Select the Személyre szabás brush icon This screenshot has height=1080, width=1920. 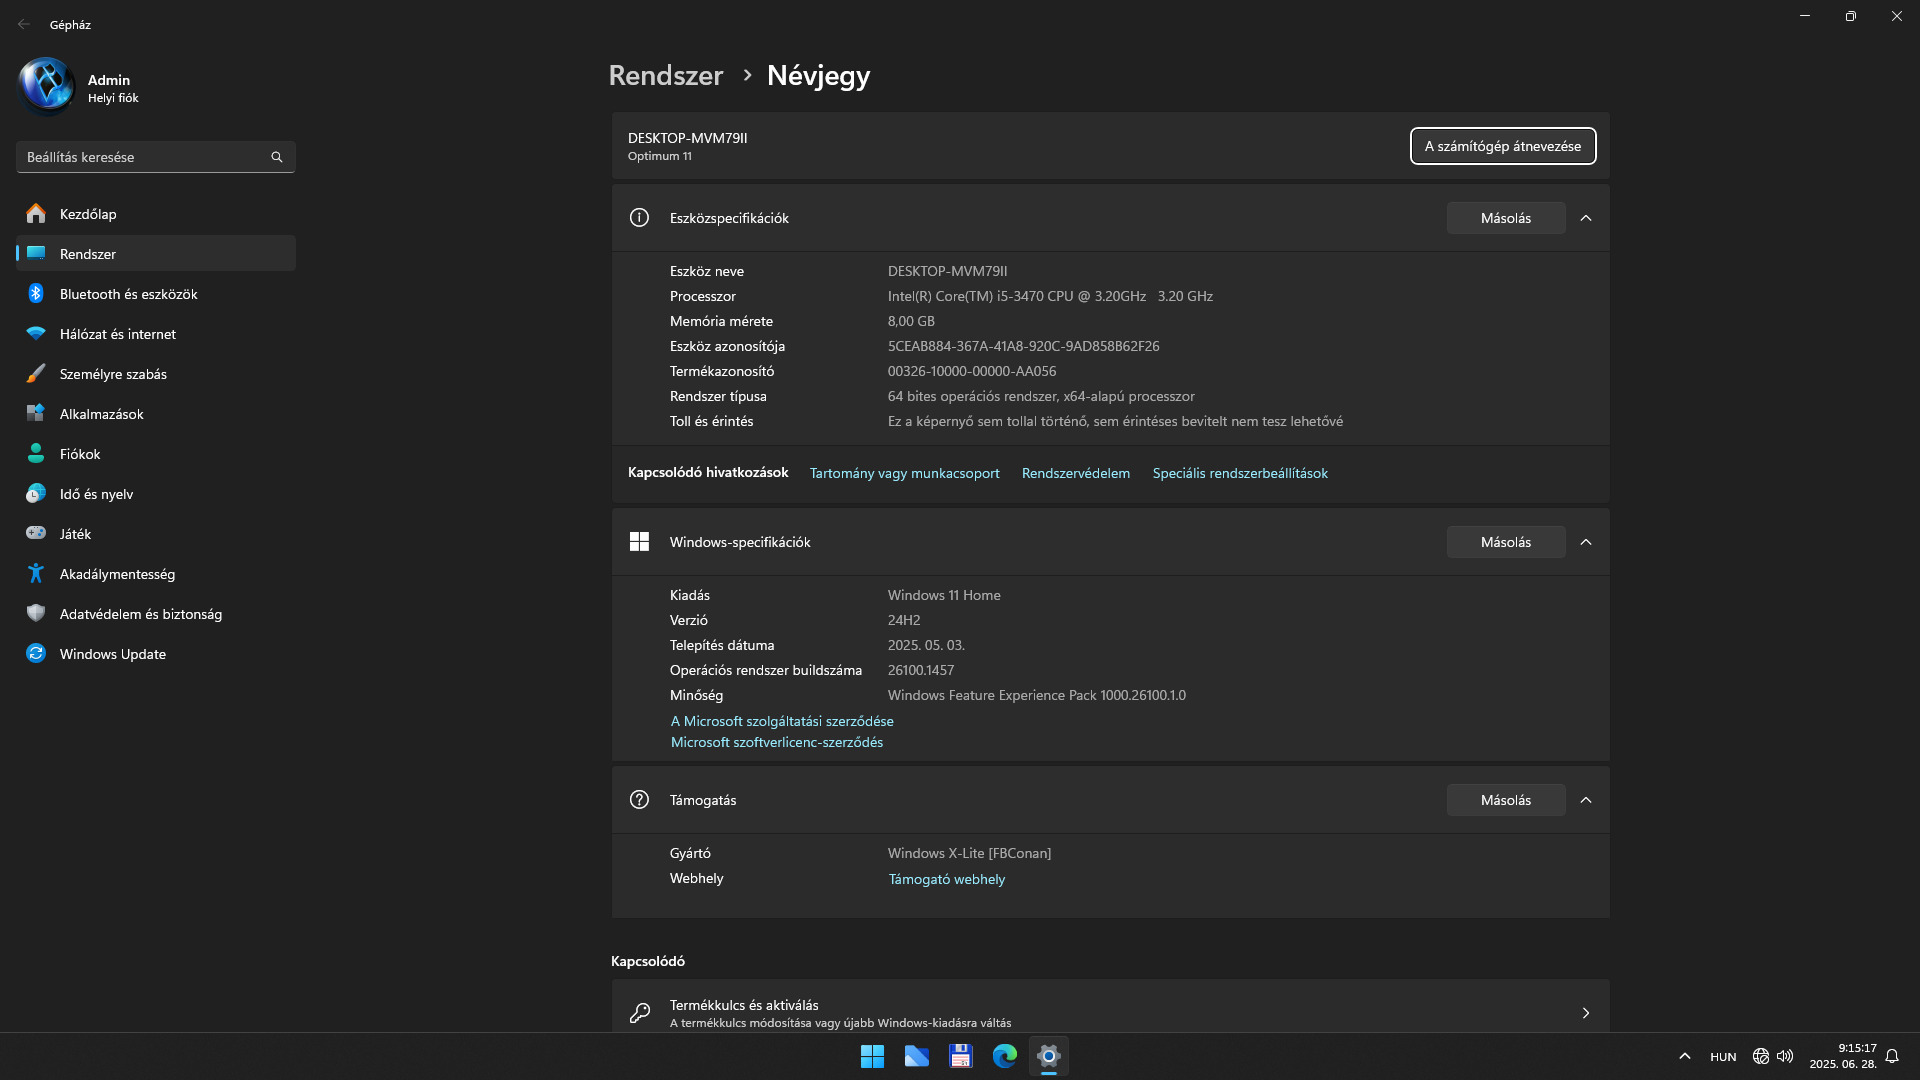coord(36,374)
